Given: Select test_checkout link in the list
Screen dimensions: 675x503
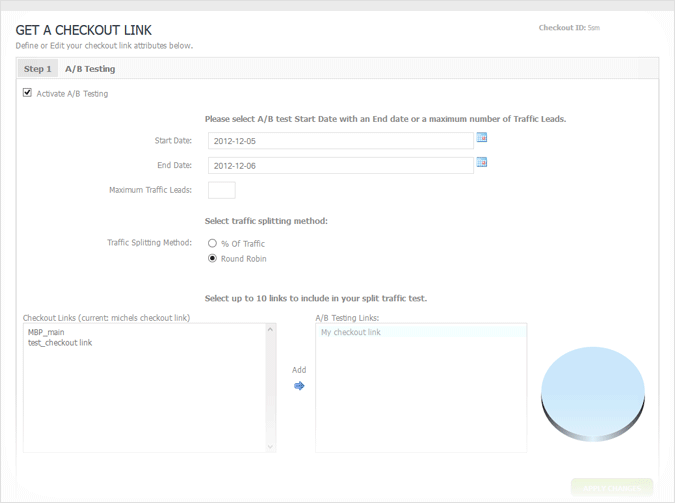Looking at the screenshot, I should 60,343.
